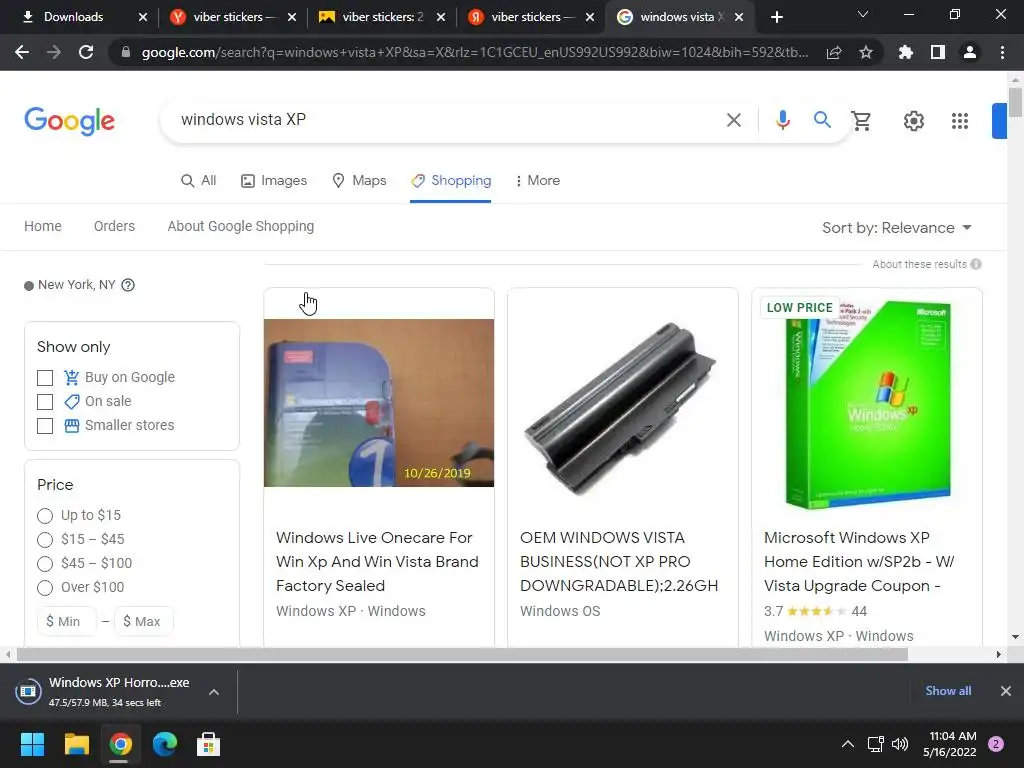The image size is (1024, 768).
Task: Go back to the previous page
Action: coord(22,52)
